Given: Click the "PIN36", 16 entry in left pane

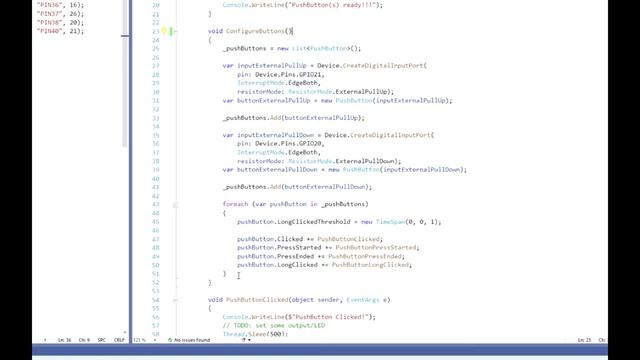Looking at the screenshot, I should [60, 5].
